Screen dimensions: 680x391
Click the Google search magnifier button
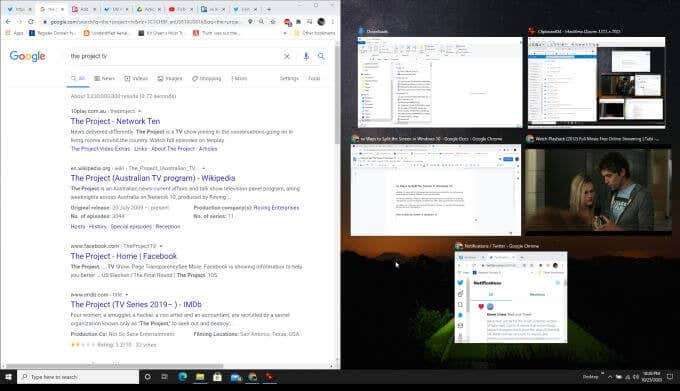(x=321, y=56)
